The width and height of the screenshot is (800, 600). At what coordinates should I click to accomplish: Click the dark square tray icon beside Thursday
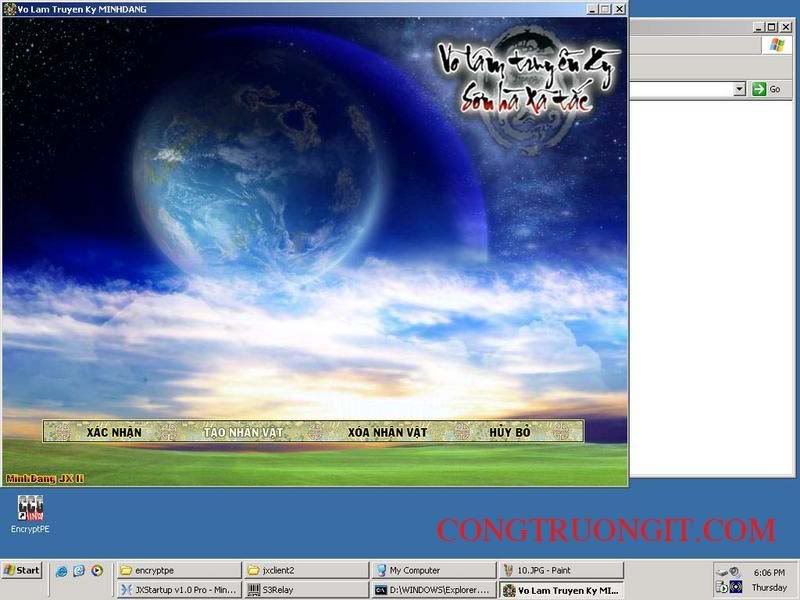[736, 587]
